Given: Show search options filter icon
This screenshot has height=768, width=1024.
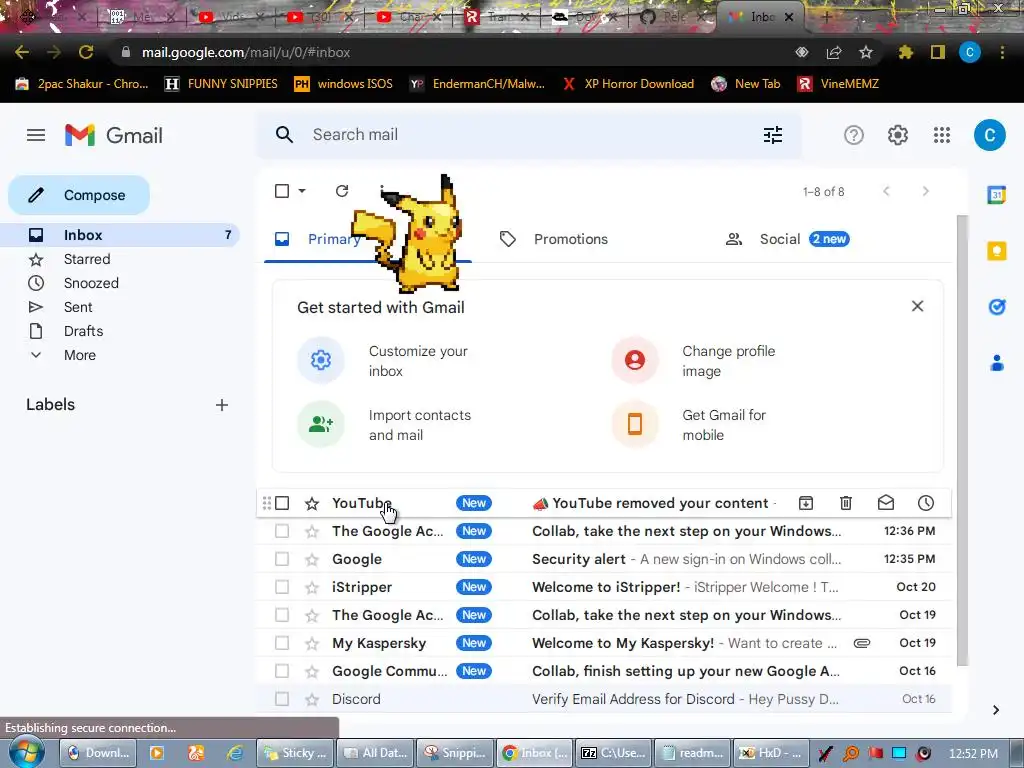Looking at the screenshot, I should pyautogui.click(x=773, y=135).
